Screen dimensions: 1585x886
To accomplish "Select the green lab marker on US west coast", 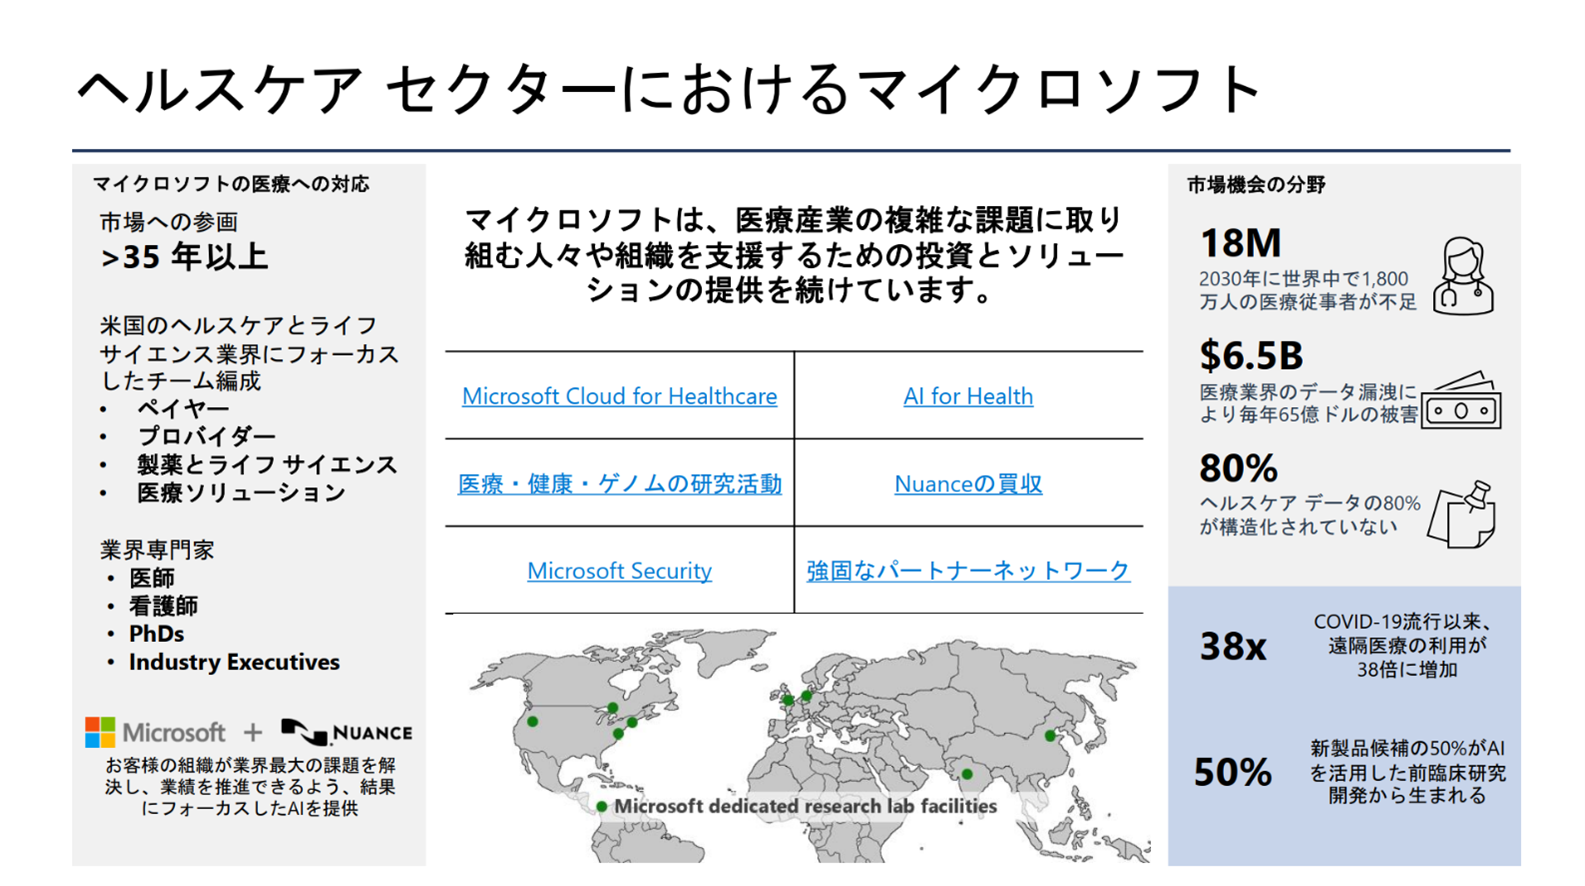I will tap(533, 721).
